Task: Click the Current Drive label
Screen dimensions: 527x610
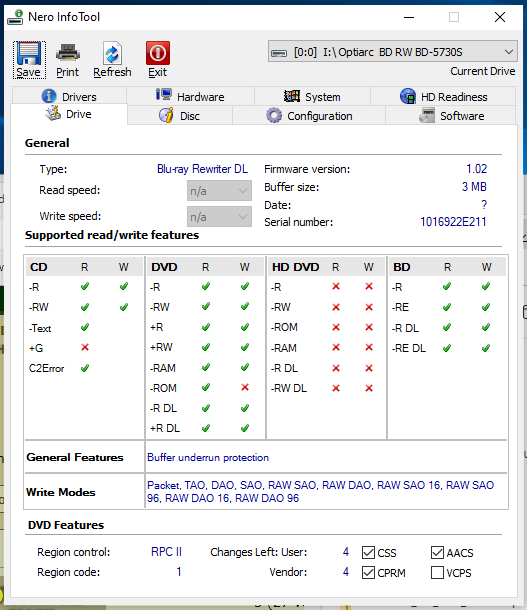Action: tap(483, 71)
